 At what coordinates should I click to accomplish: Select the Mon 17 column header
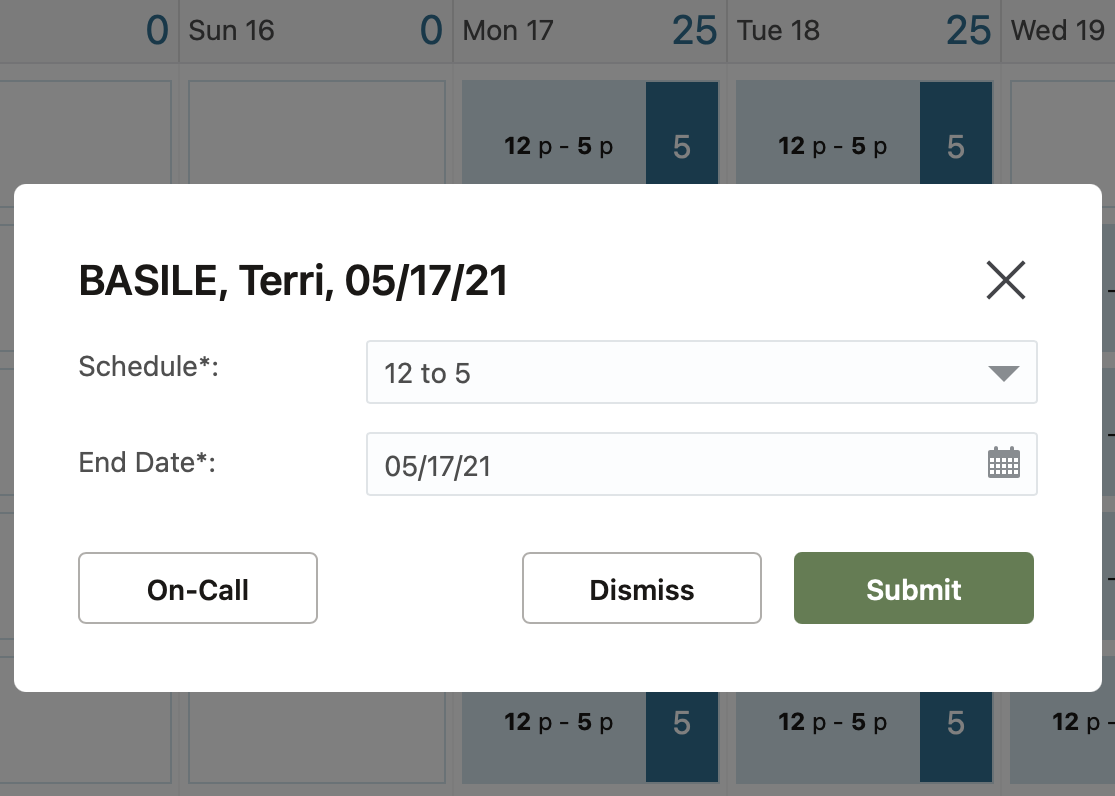coord(507,31)
